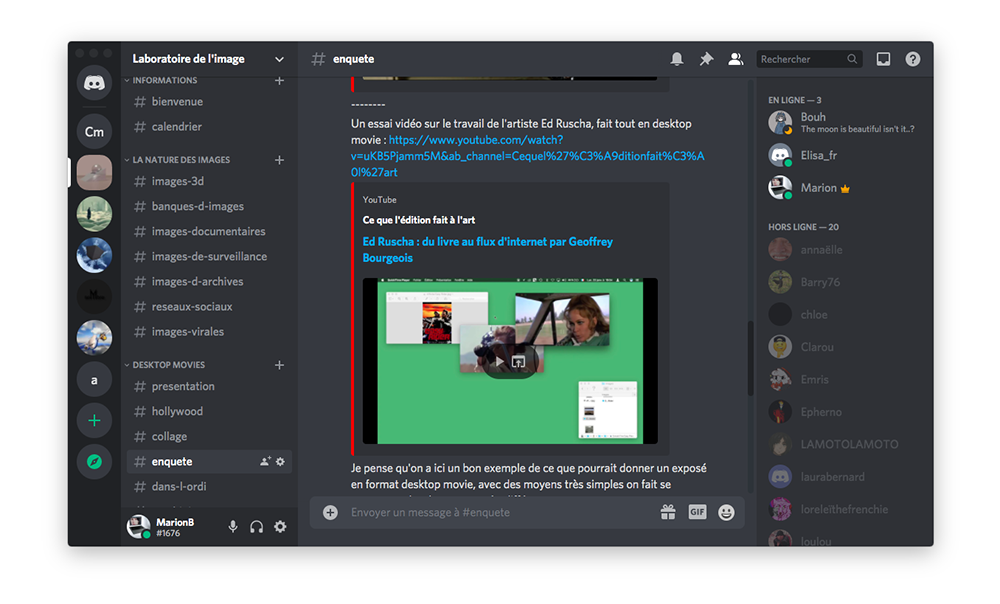Open member Elisa_fr profile
The image size is (1000, 604).
click(842, 155)
